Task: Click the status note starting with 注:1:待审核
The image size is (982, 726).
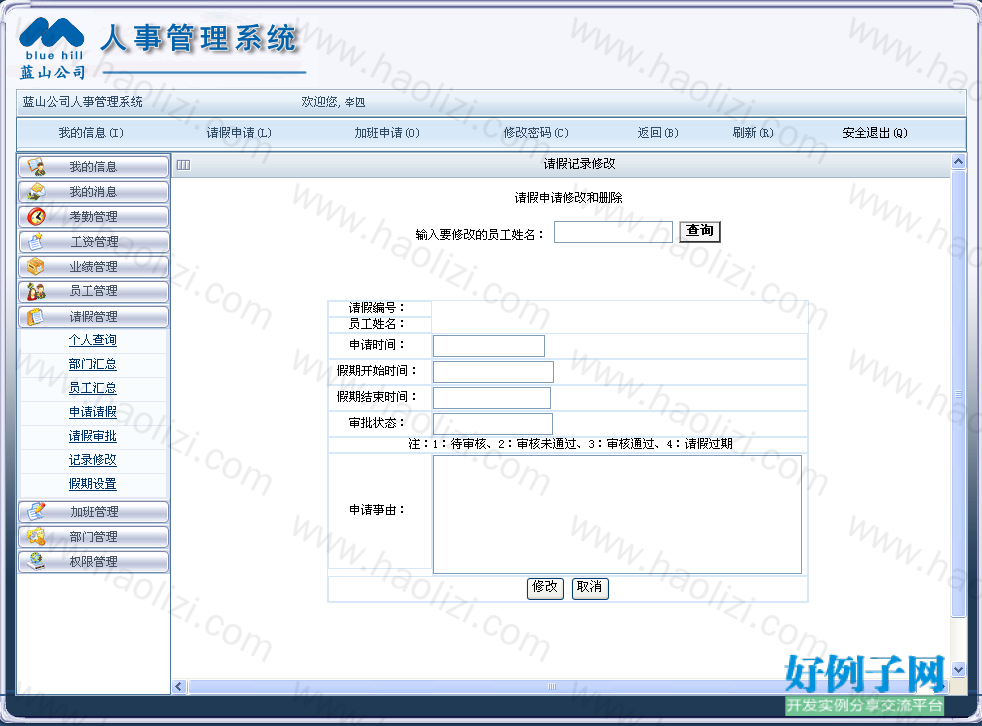Action: (x=570, y=444)
